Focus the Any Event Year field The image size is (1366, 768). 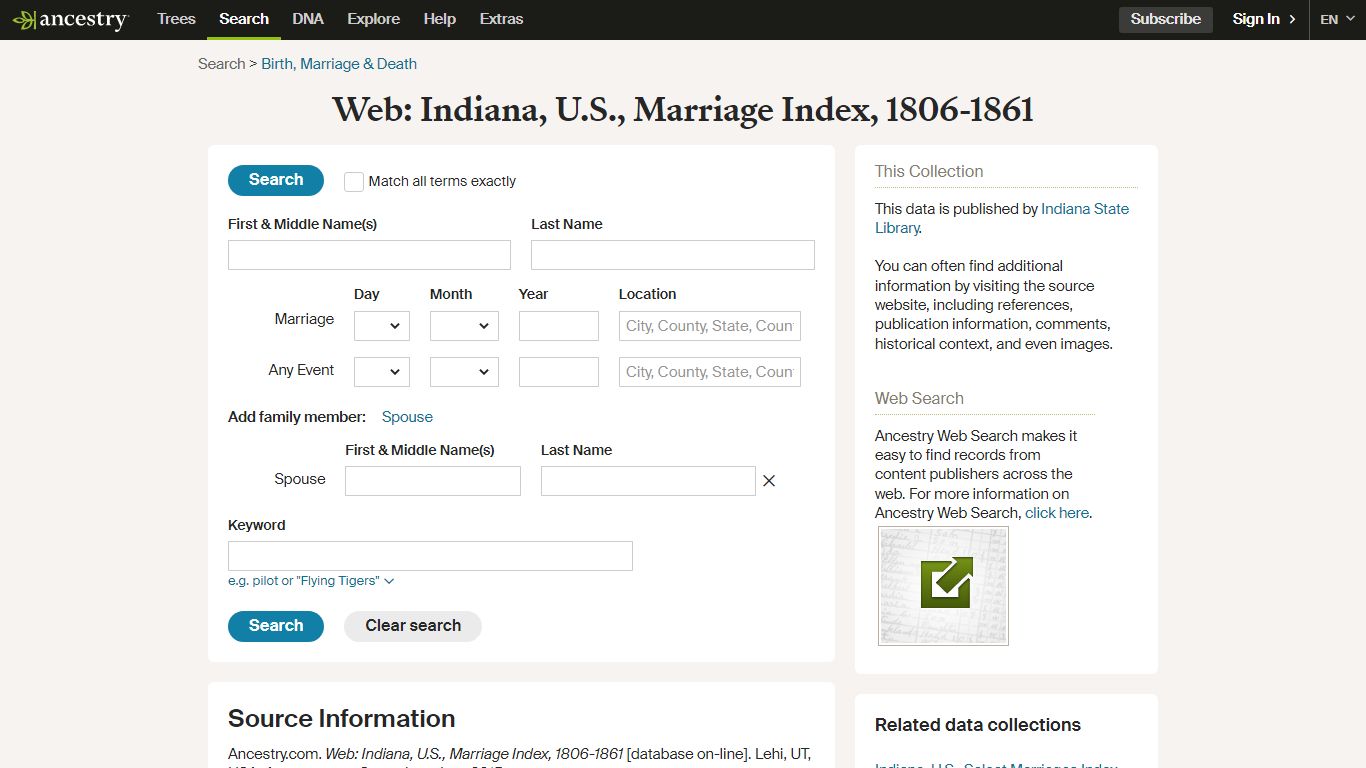click(x=559, y=372)
